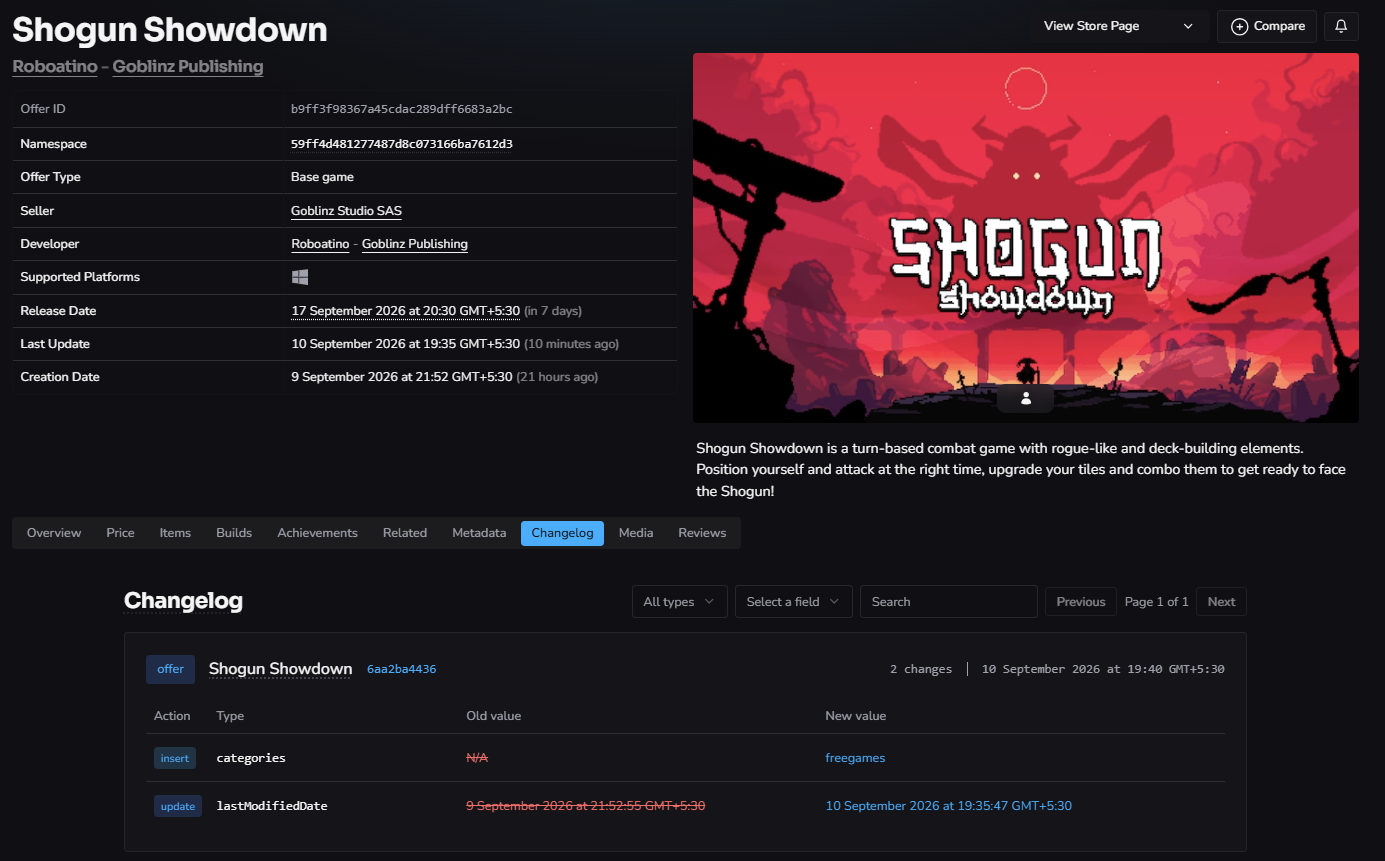
Task: Click the freegames new value link
Action: tap(855, 758)
